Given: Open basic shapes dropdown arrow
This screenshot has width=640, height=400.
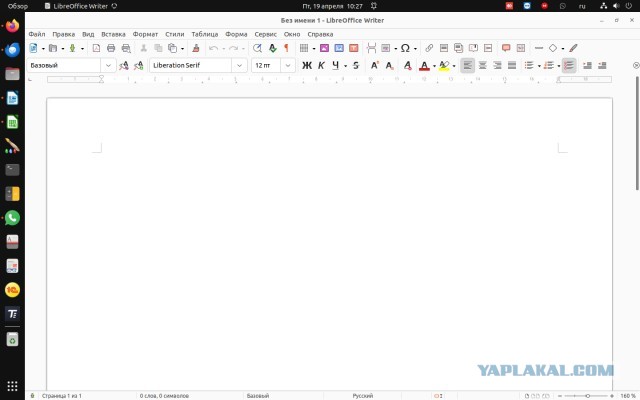Looking at the screenshot, I should point(562,49).
